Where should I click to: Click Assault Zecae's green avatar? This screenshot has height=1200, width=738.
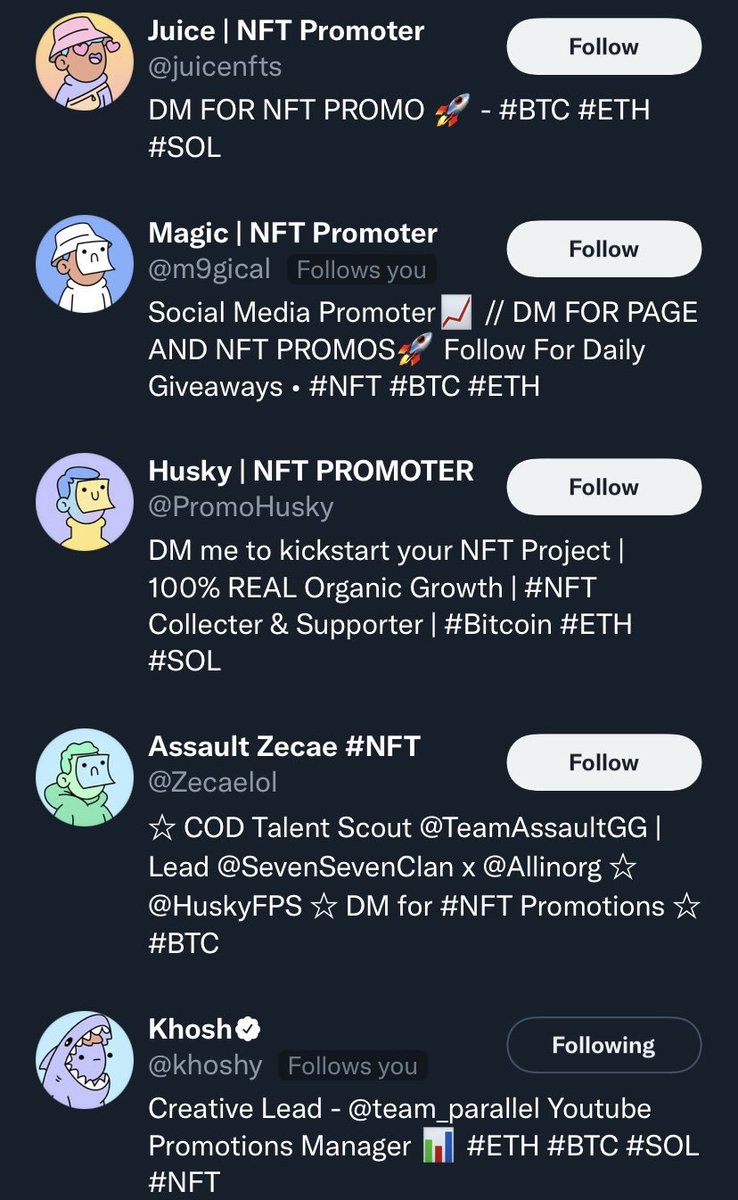(84, 777)
